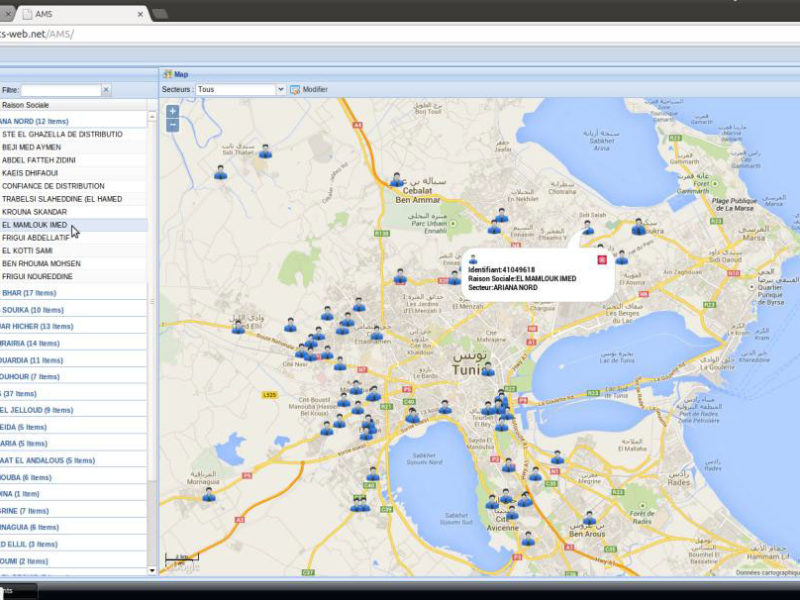Viewport: 800px width, 600px height.
Task: Clear the Filtre field with the X icon
Action: coord(106,90)
